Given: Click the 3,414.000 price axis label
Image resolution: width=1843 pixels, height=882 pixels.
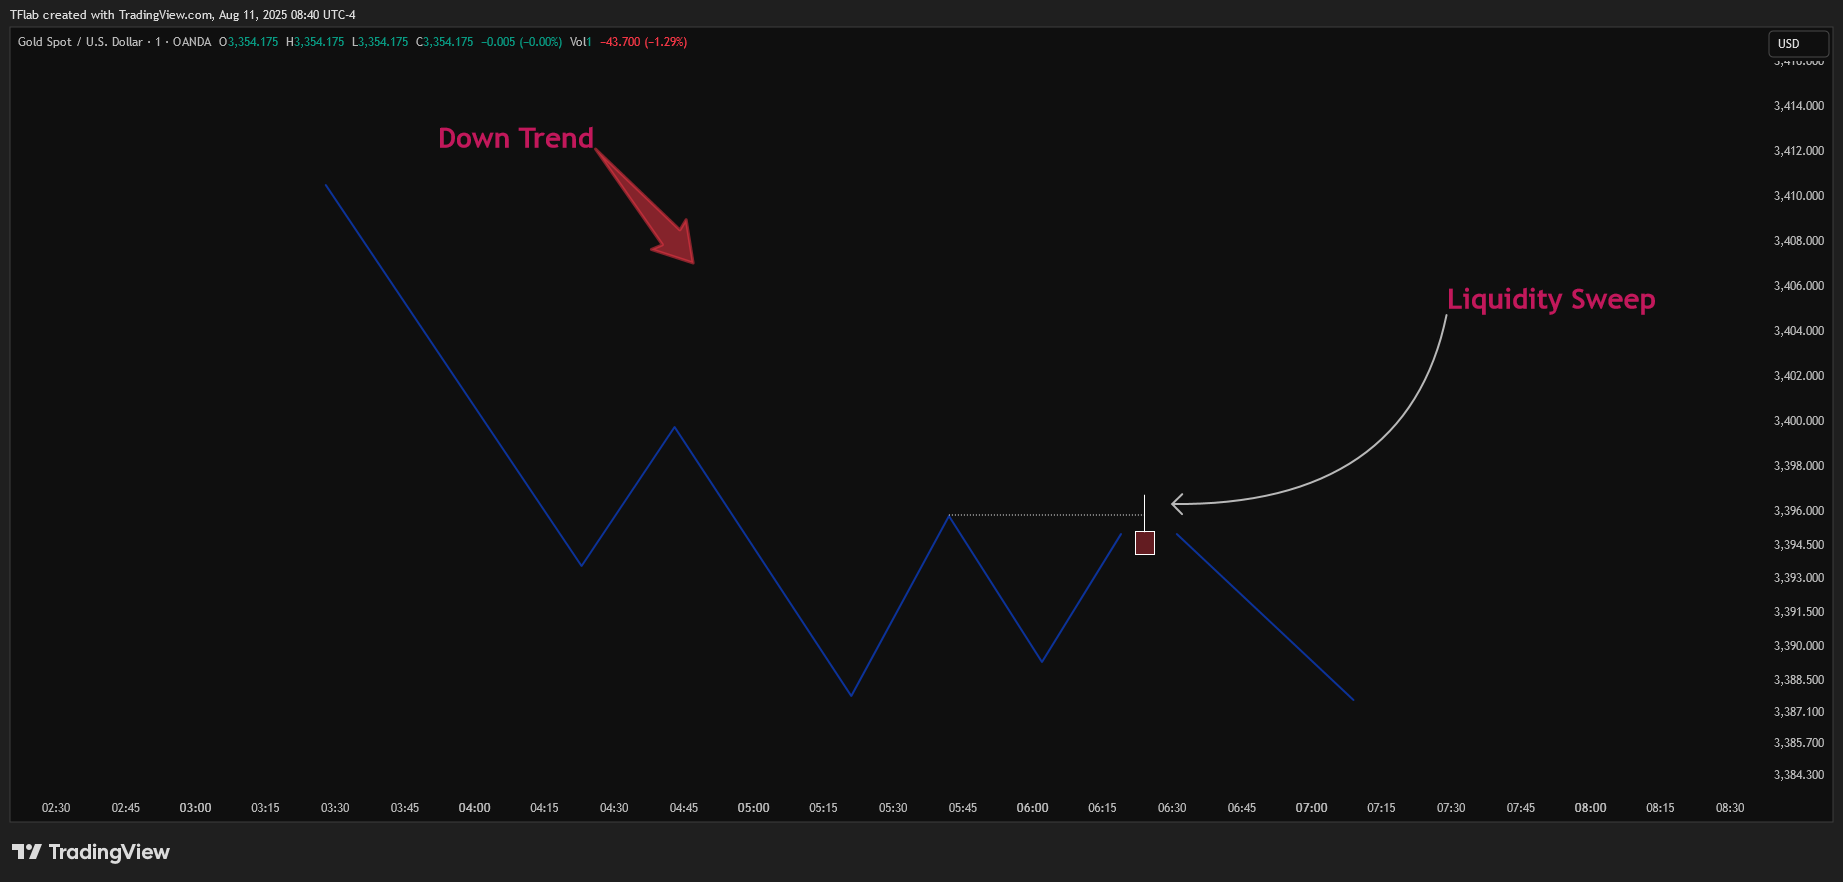Looking at the screenshot, I should pos(1799,106).
